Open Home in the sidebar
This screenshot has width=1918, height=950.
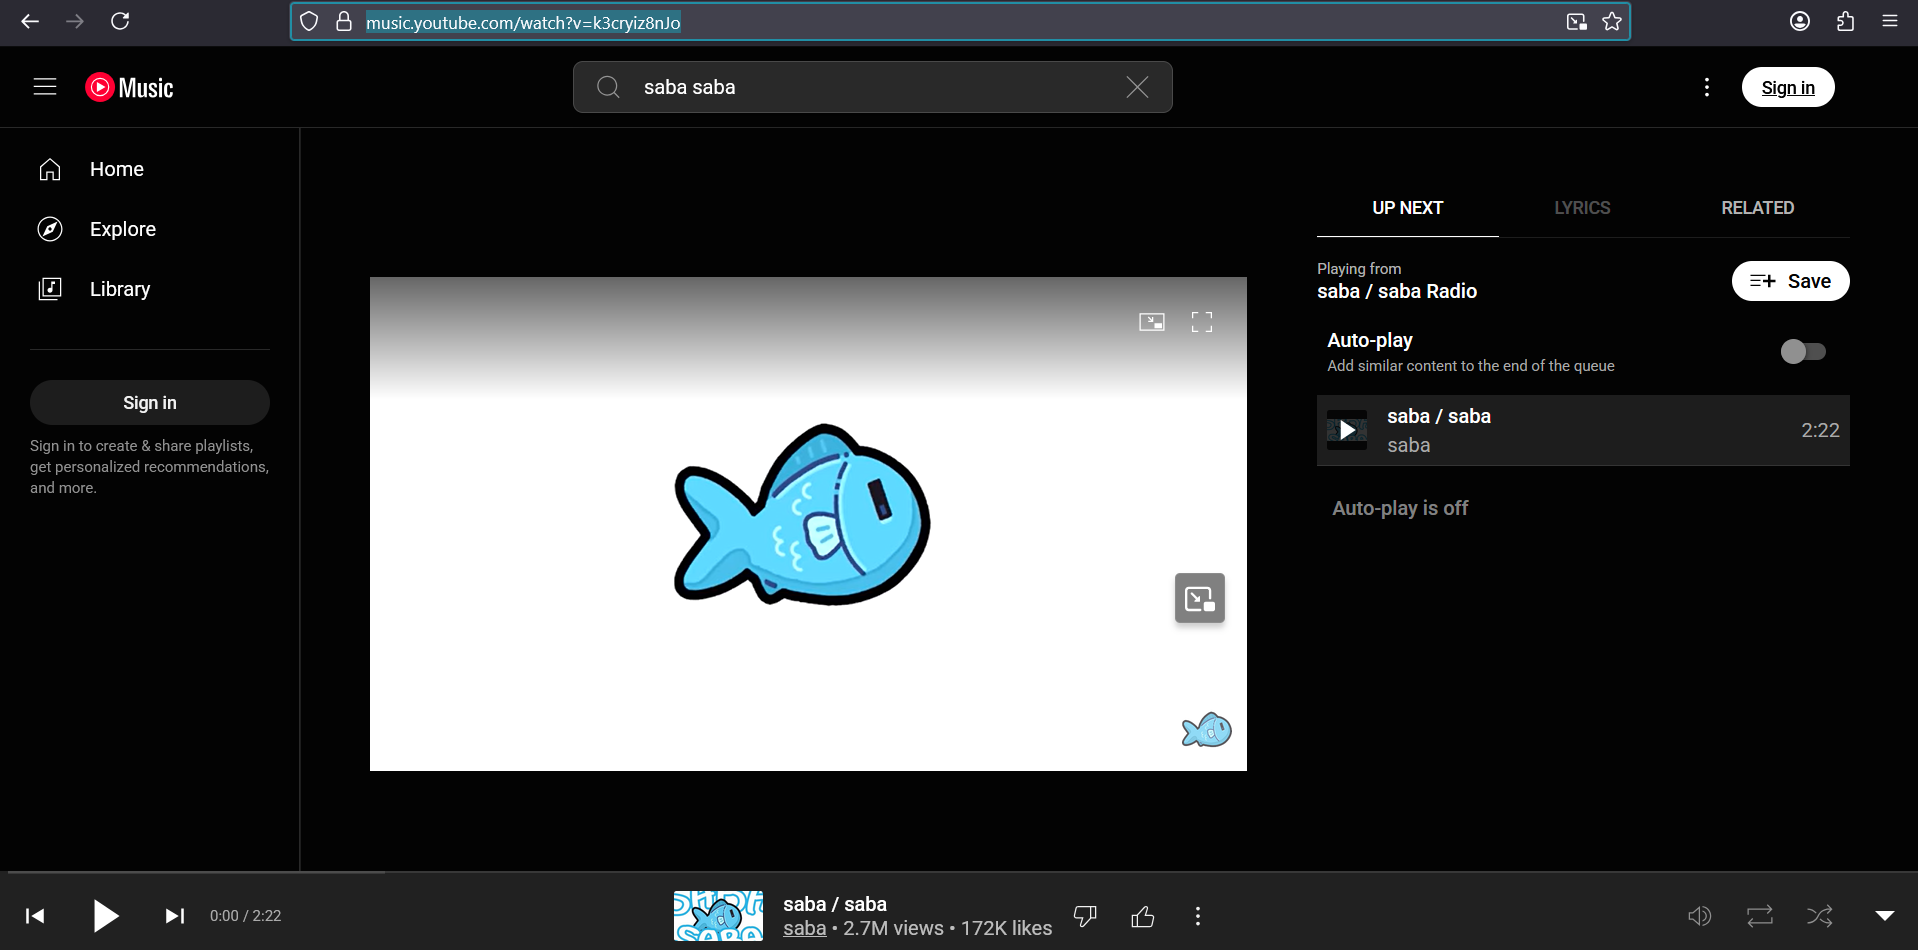[150, 169]
